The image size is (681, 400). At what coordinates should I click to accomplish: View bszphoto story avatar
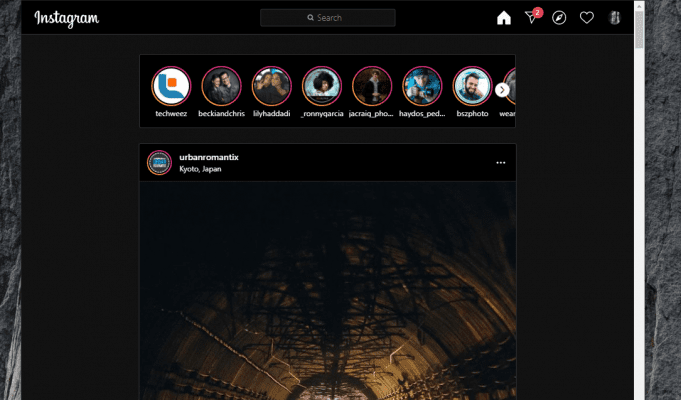473,86
